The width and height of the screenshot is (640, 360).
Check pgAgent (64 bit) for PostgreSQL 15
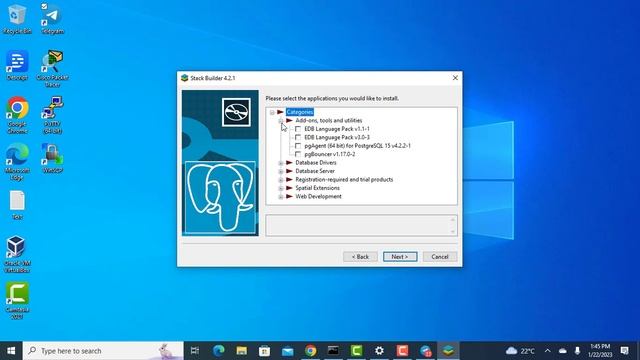[x=298, y=146]
